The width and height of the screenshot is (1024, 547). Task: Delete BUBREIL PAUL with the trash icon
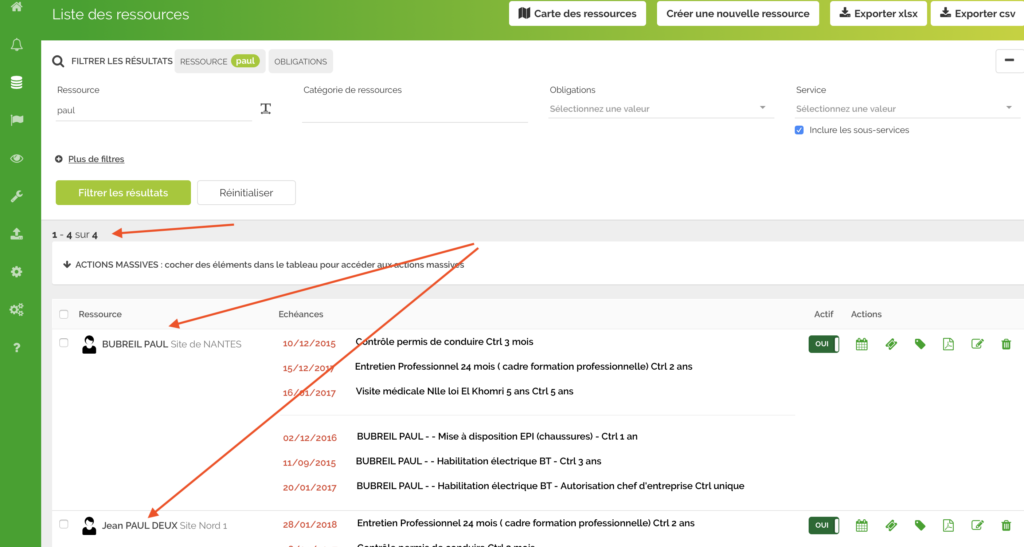(1006, 344)
